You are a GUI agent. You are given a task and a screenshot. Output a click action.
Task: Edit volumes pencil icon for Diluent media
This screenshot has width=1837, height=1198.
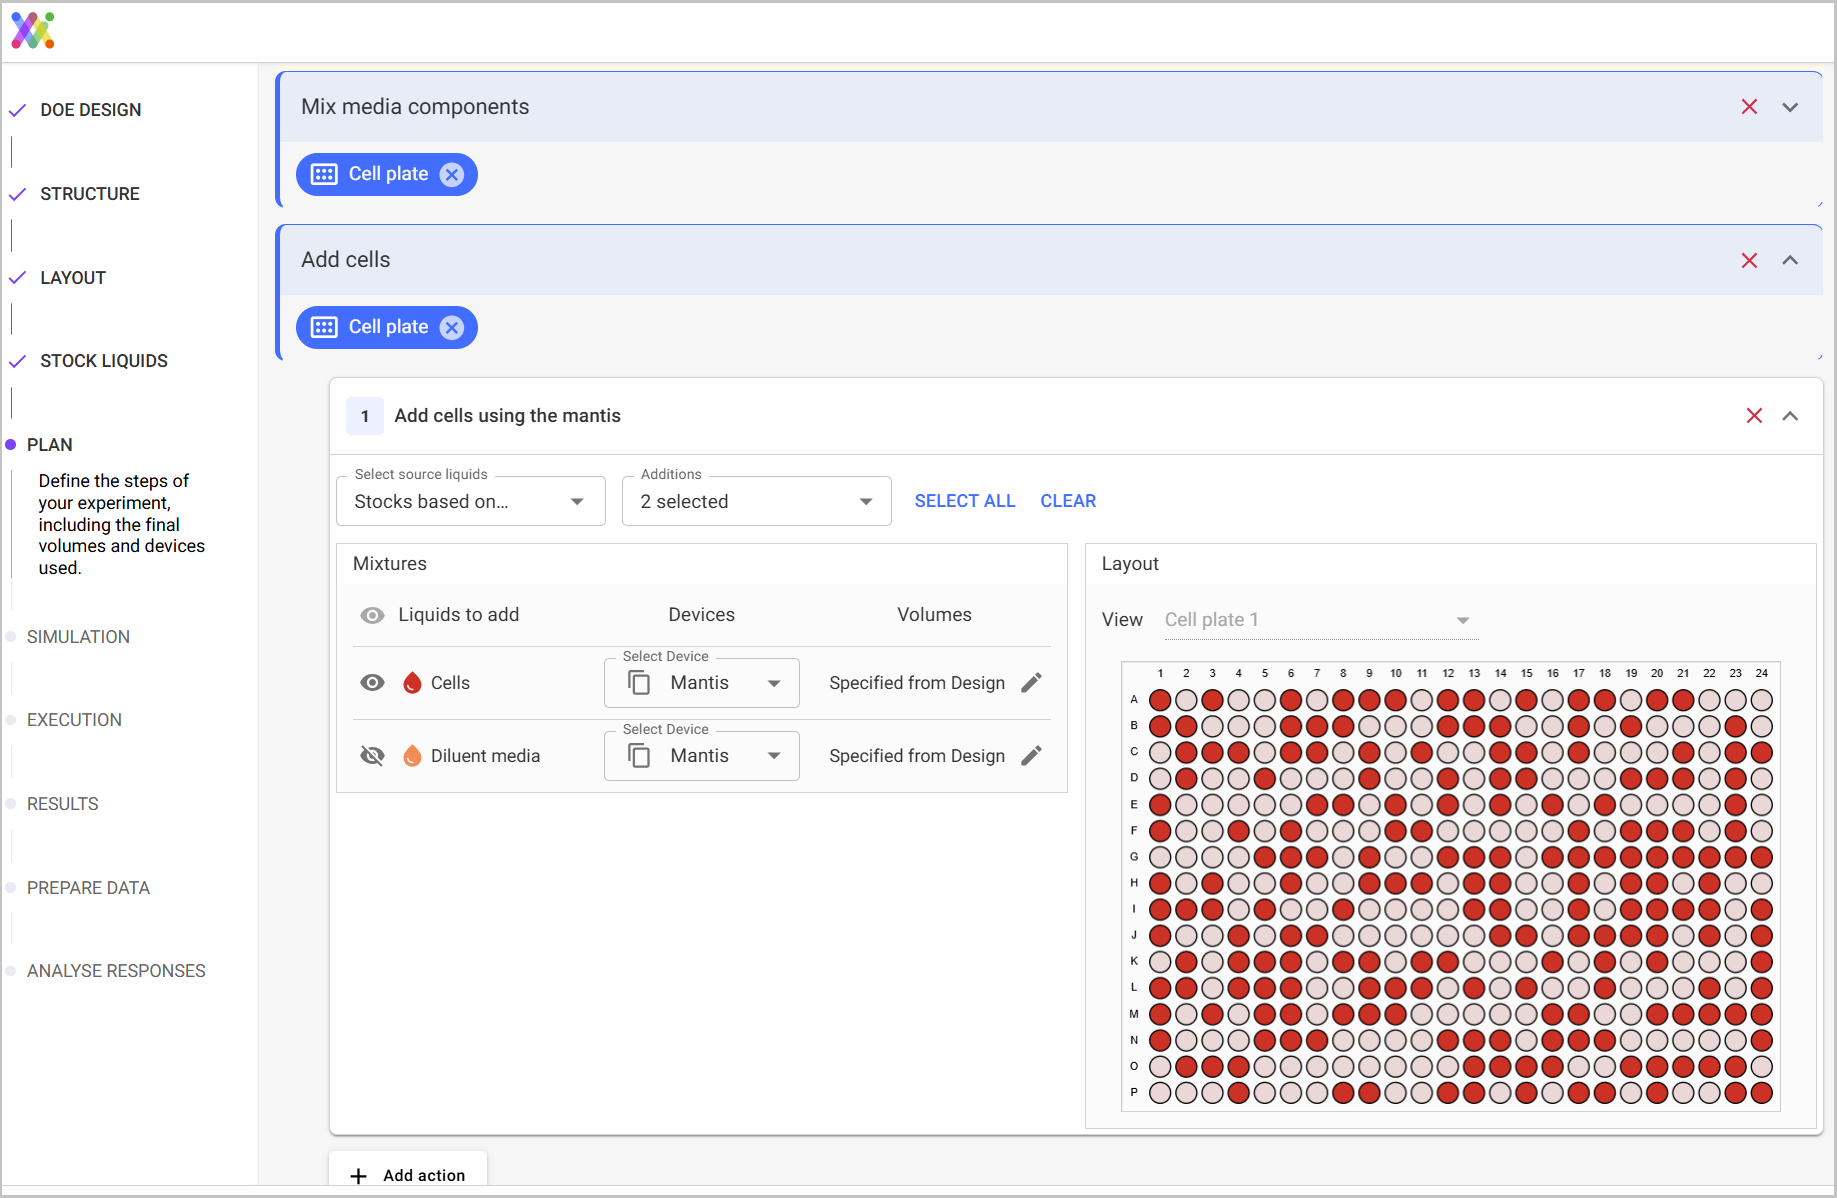tap(1031, 756)
